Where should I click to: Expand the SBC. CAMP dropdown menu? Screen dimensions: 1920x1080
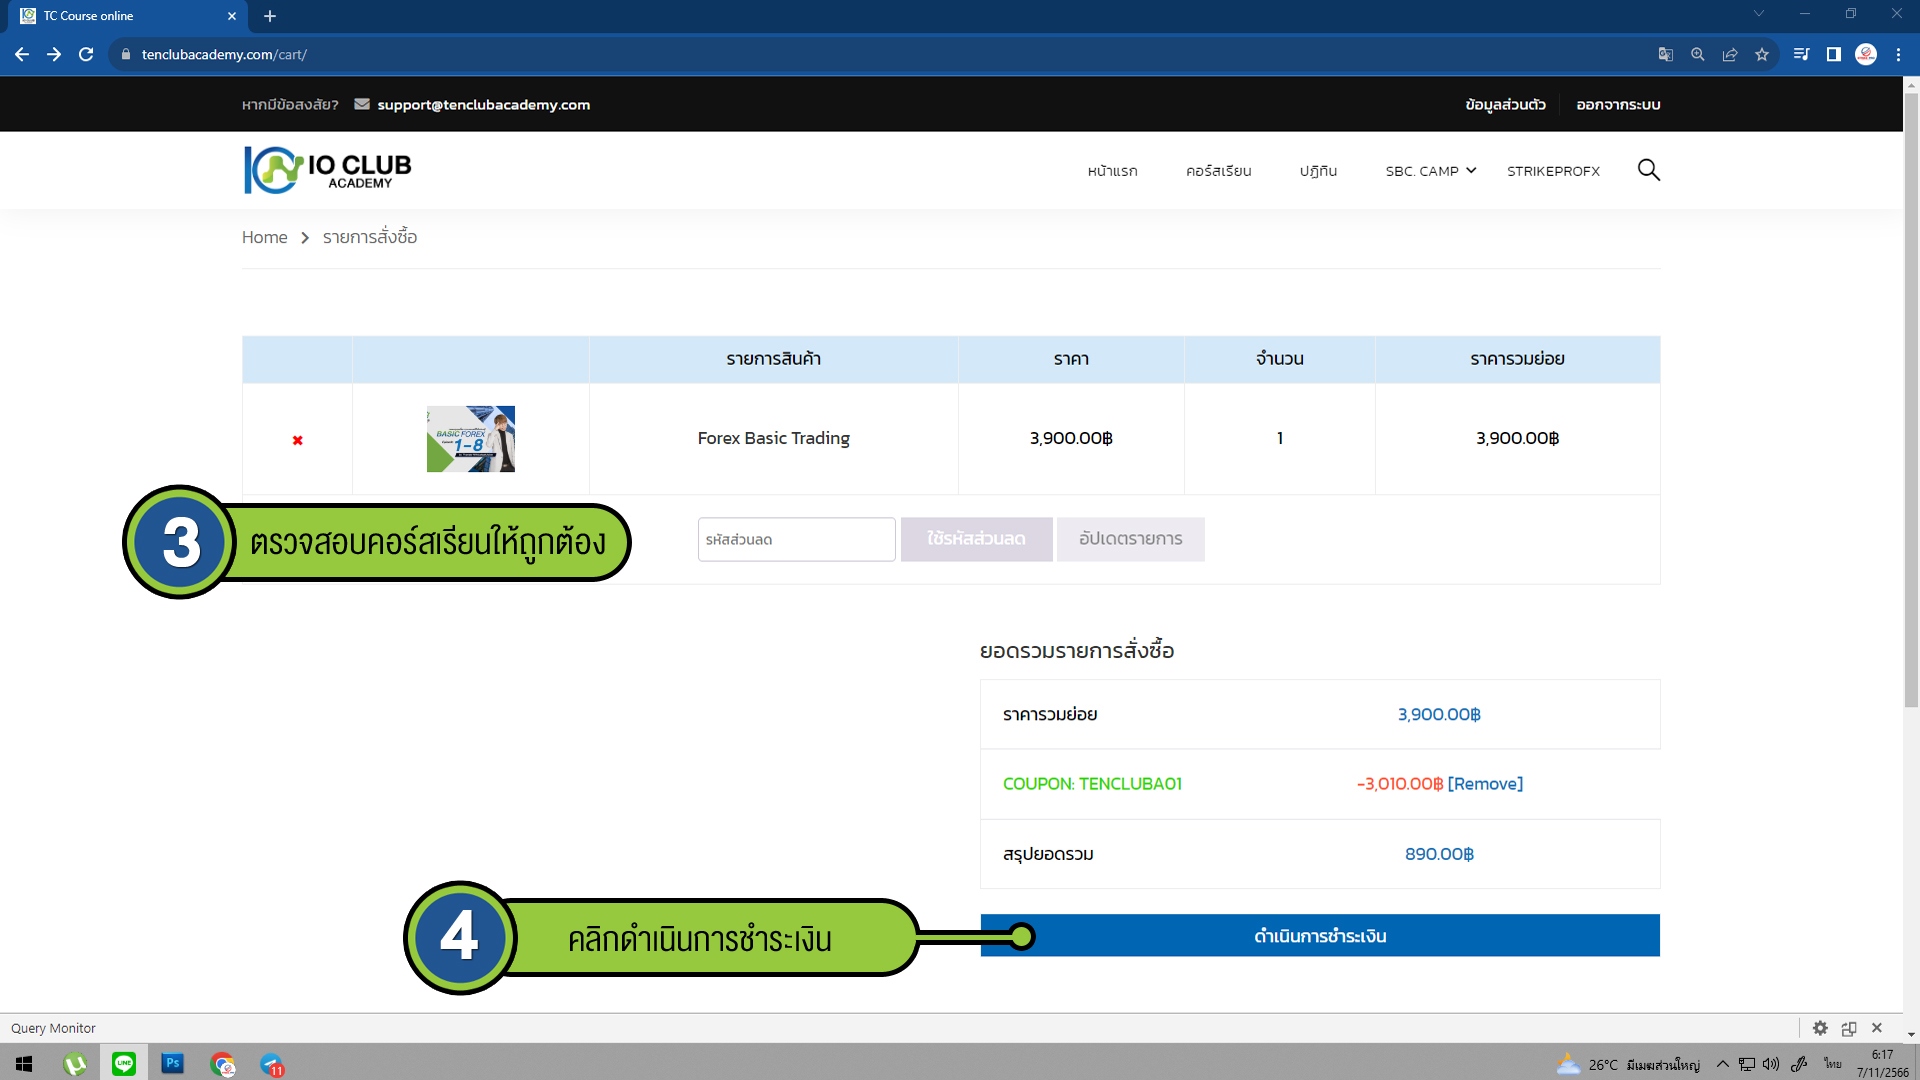click(1430, 171)
